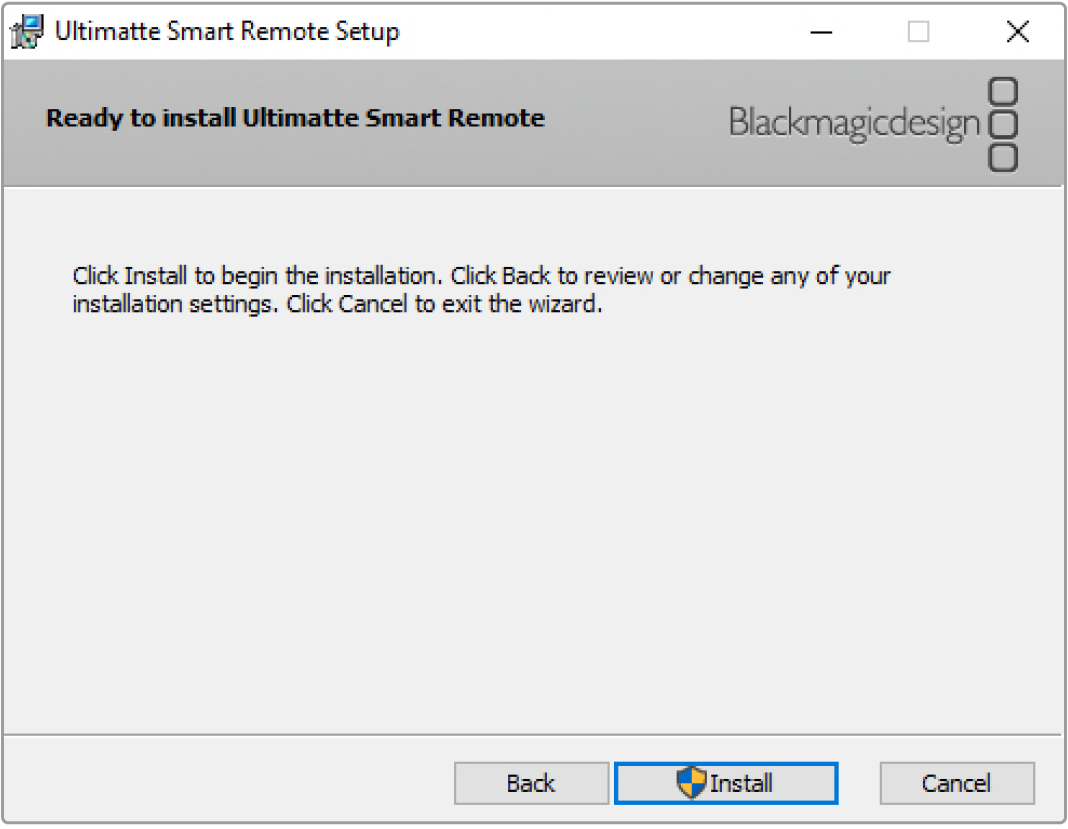Click the top square of the Blackmagic logo
1068x829 pixels.
tap(1003, 94)
